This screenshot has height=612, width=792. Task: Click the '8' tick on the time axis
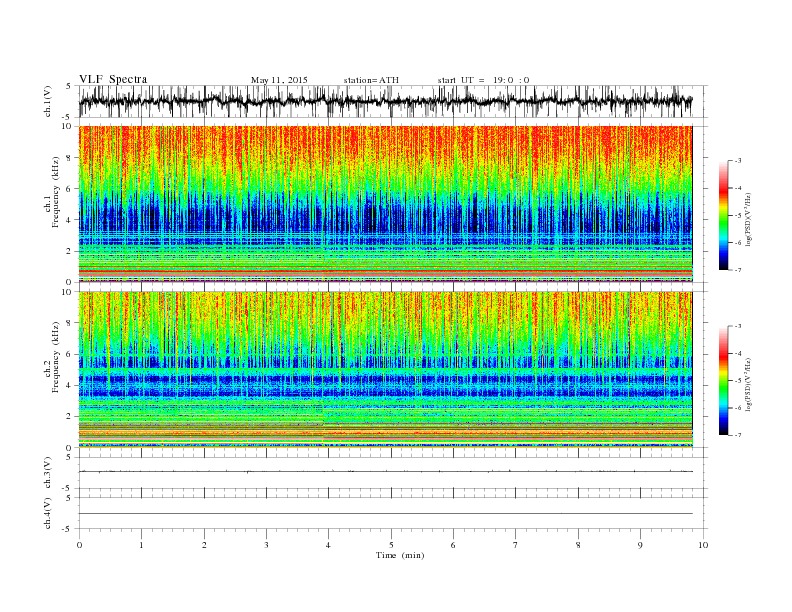click(578, 545)
